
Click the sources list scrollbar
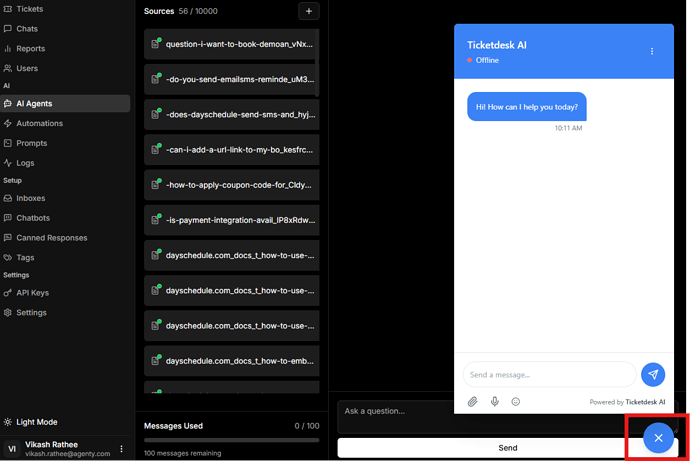click(317, 62)
